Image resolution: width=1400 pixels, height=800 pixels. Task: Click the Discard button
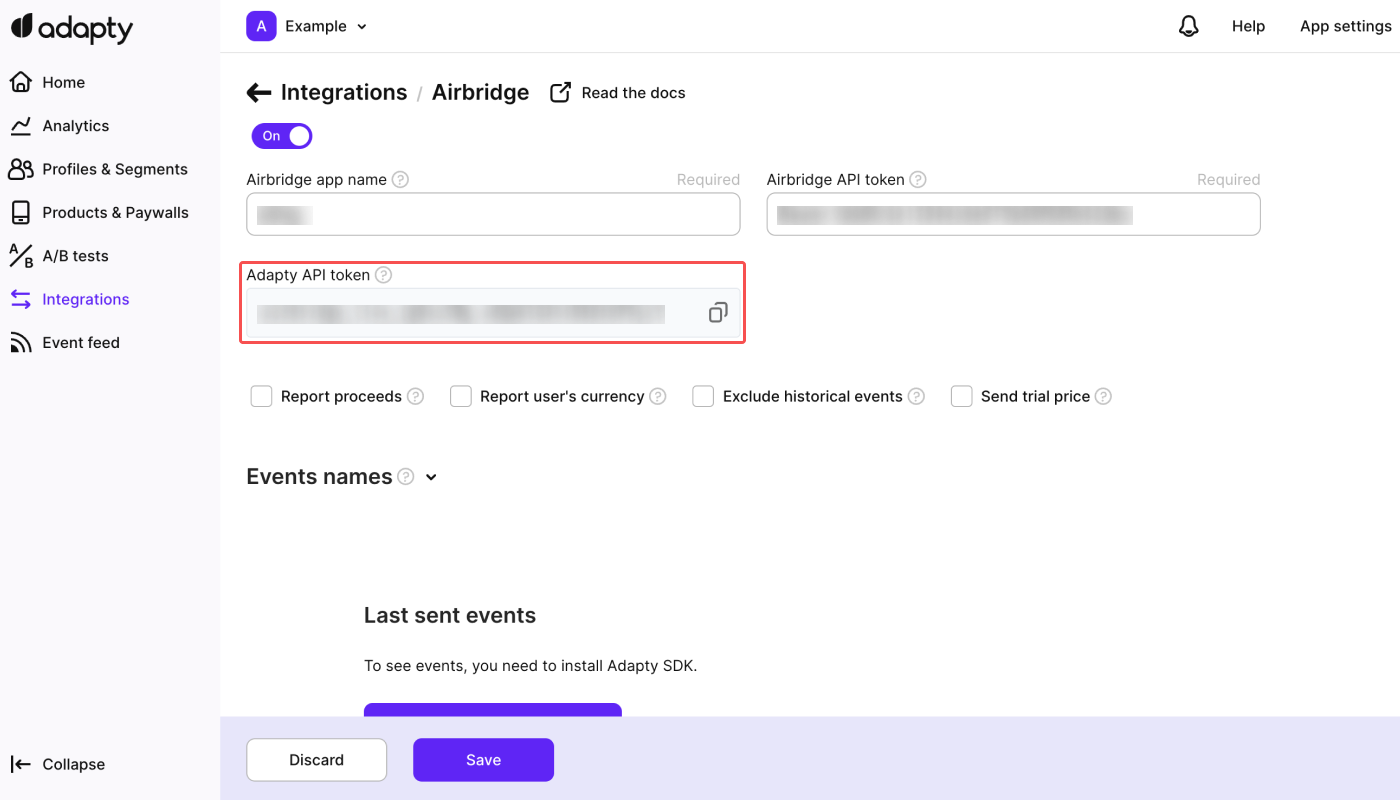(x=316, y=760)
